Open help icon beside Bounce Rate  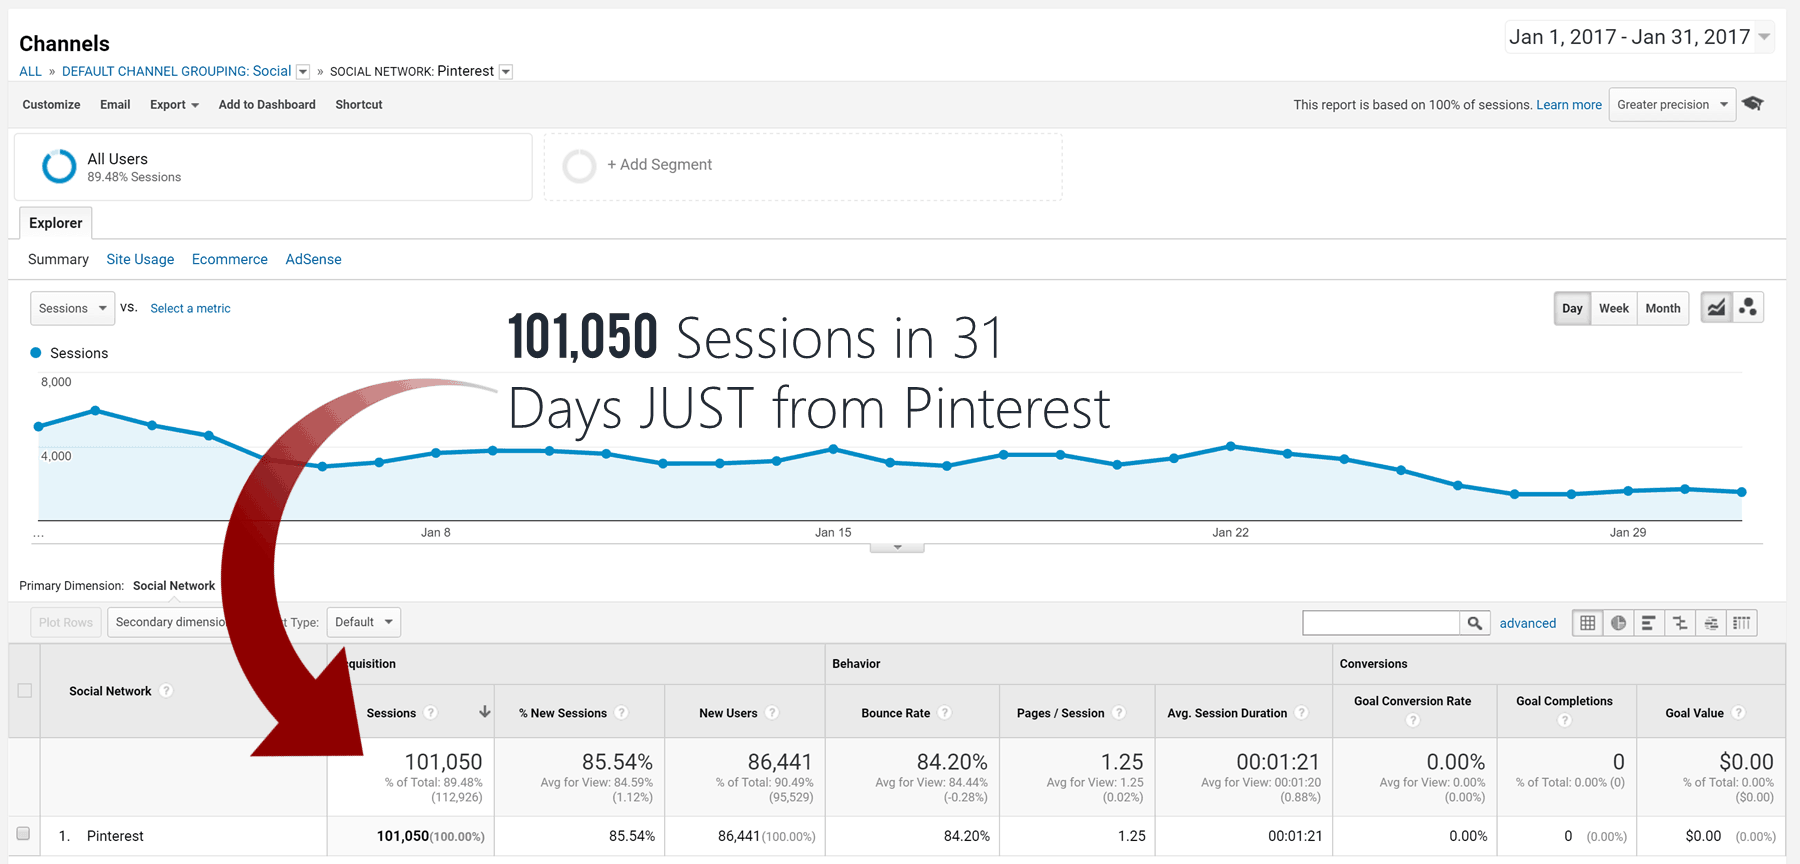coord(945,713)
